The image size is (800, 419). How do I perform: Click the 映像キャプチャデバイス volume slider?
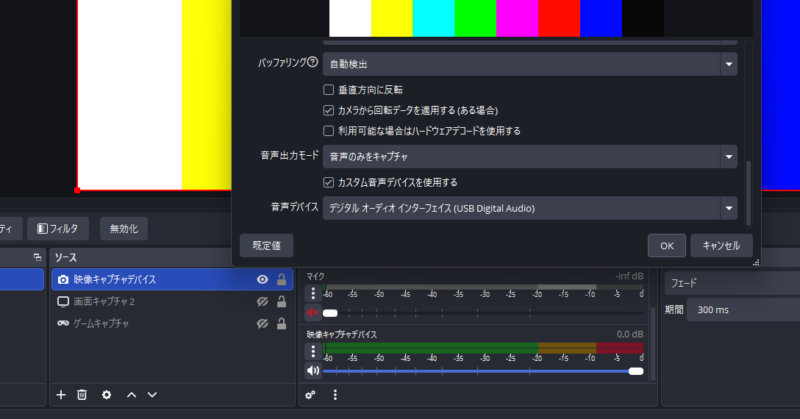[480, 371]
